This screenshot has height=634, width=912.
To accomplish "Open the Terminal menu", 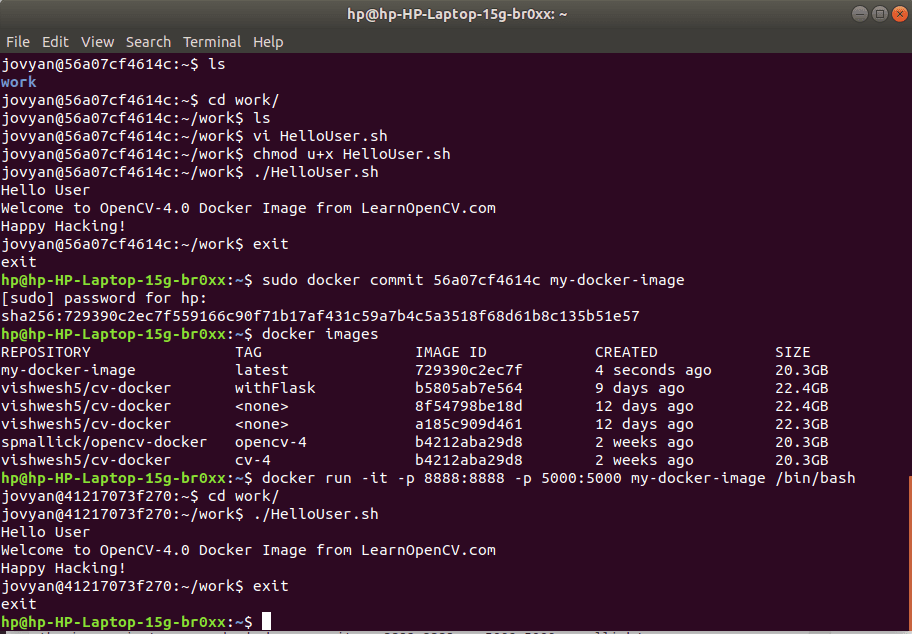I will click(212, 42).
